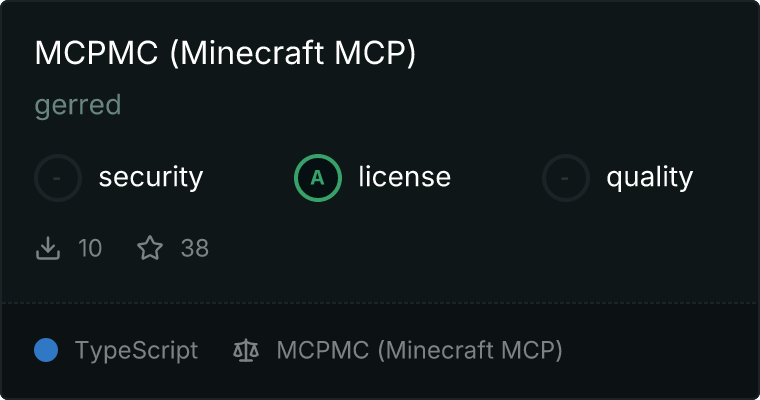Image resolution: width=760 pixels, height=400 pixels.
Task: Select the license label beside the A badge
Action: coord(405,176)
